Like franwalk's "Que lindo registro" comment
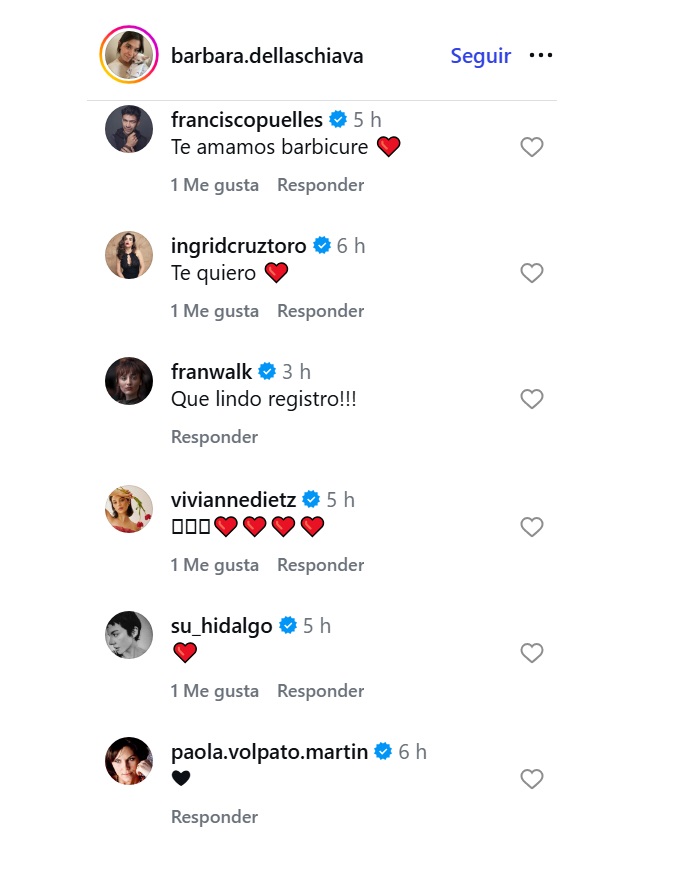The height and width of the screenshot is (870, 700). pyautogui.click(x=532, y=399)
